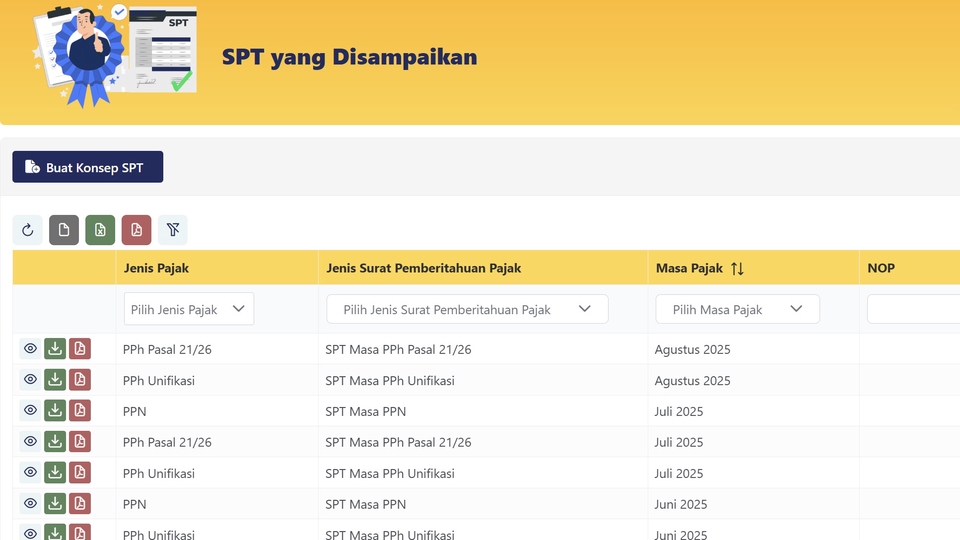The image size is (960, 540).
Task: View the PPh Unifikasi Juli 2025 row via eye icon
Action: (x=30, y=473)
